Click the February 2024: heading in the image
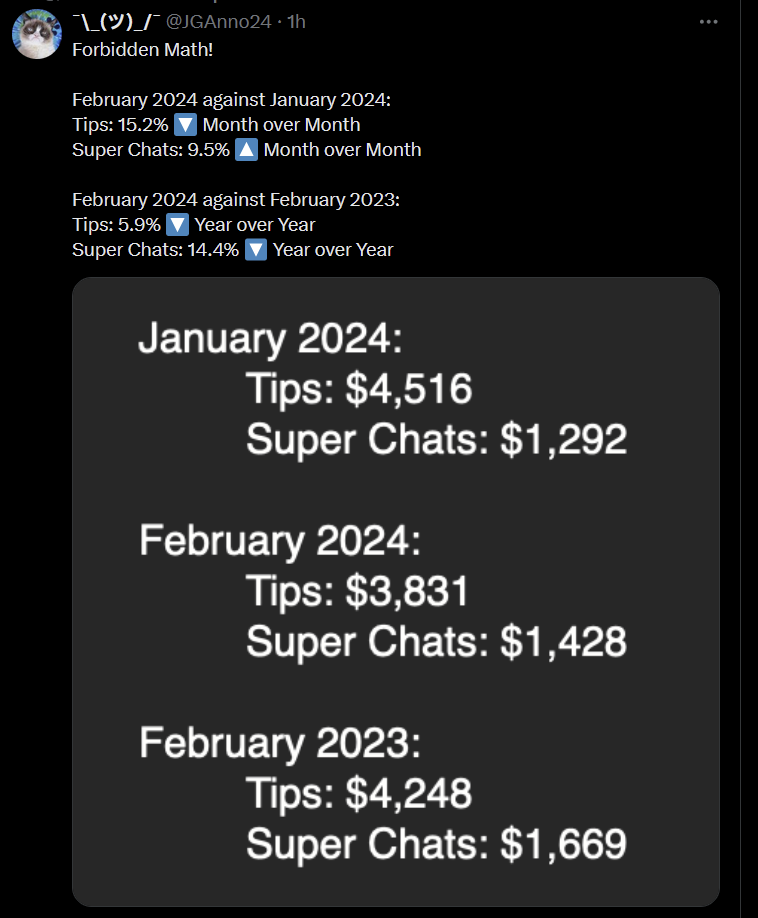This screenshot has width=758, height=918. click(x=280, y=540)
